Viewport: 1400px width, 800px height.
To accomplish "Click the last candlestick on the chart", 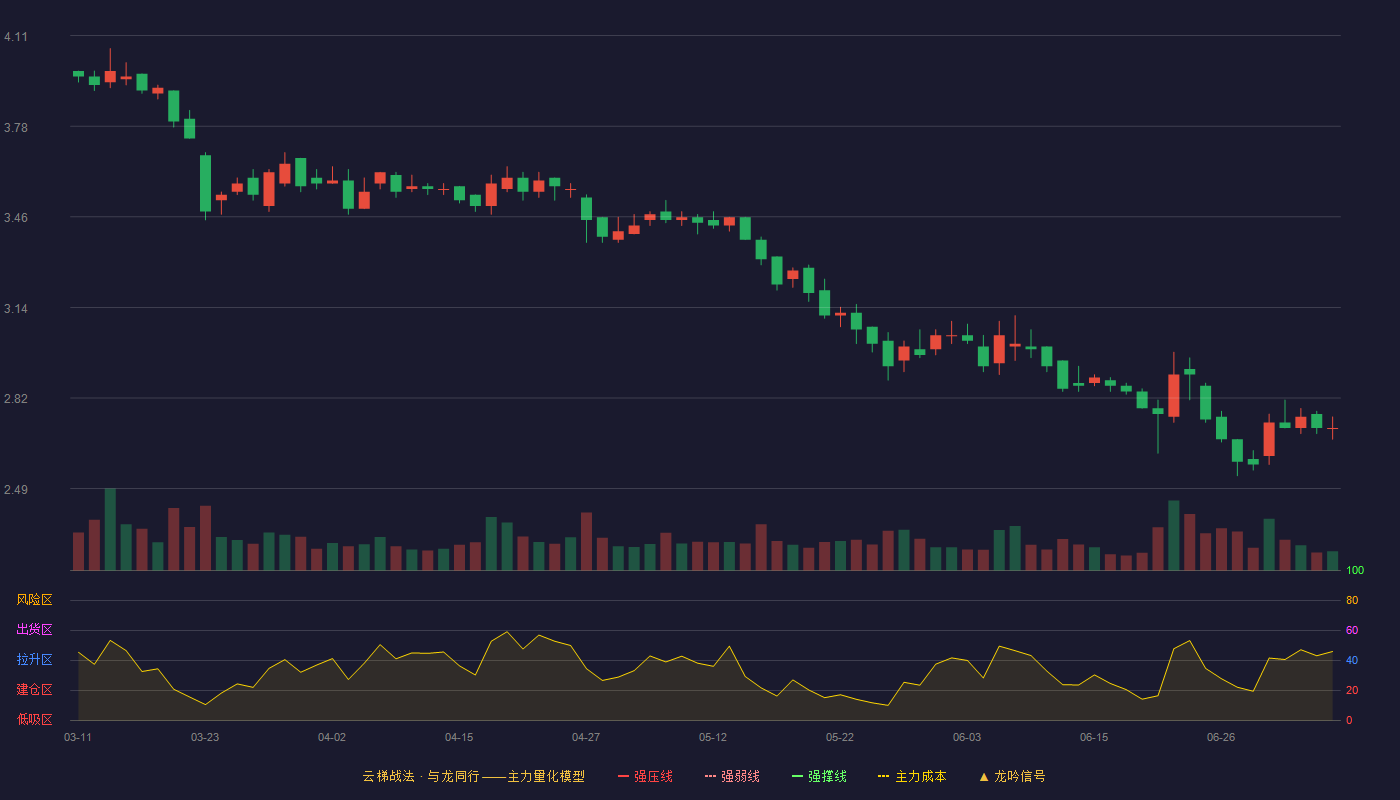I will coord(1332,428).
